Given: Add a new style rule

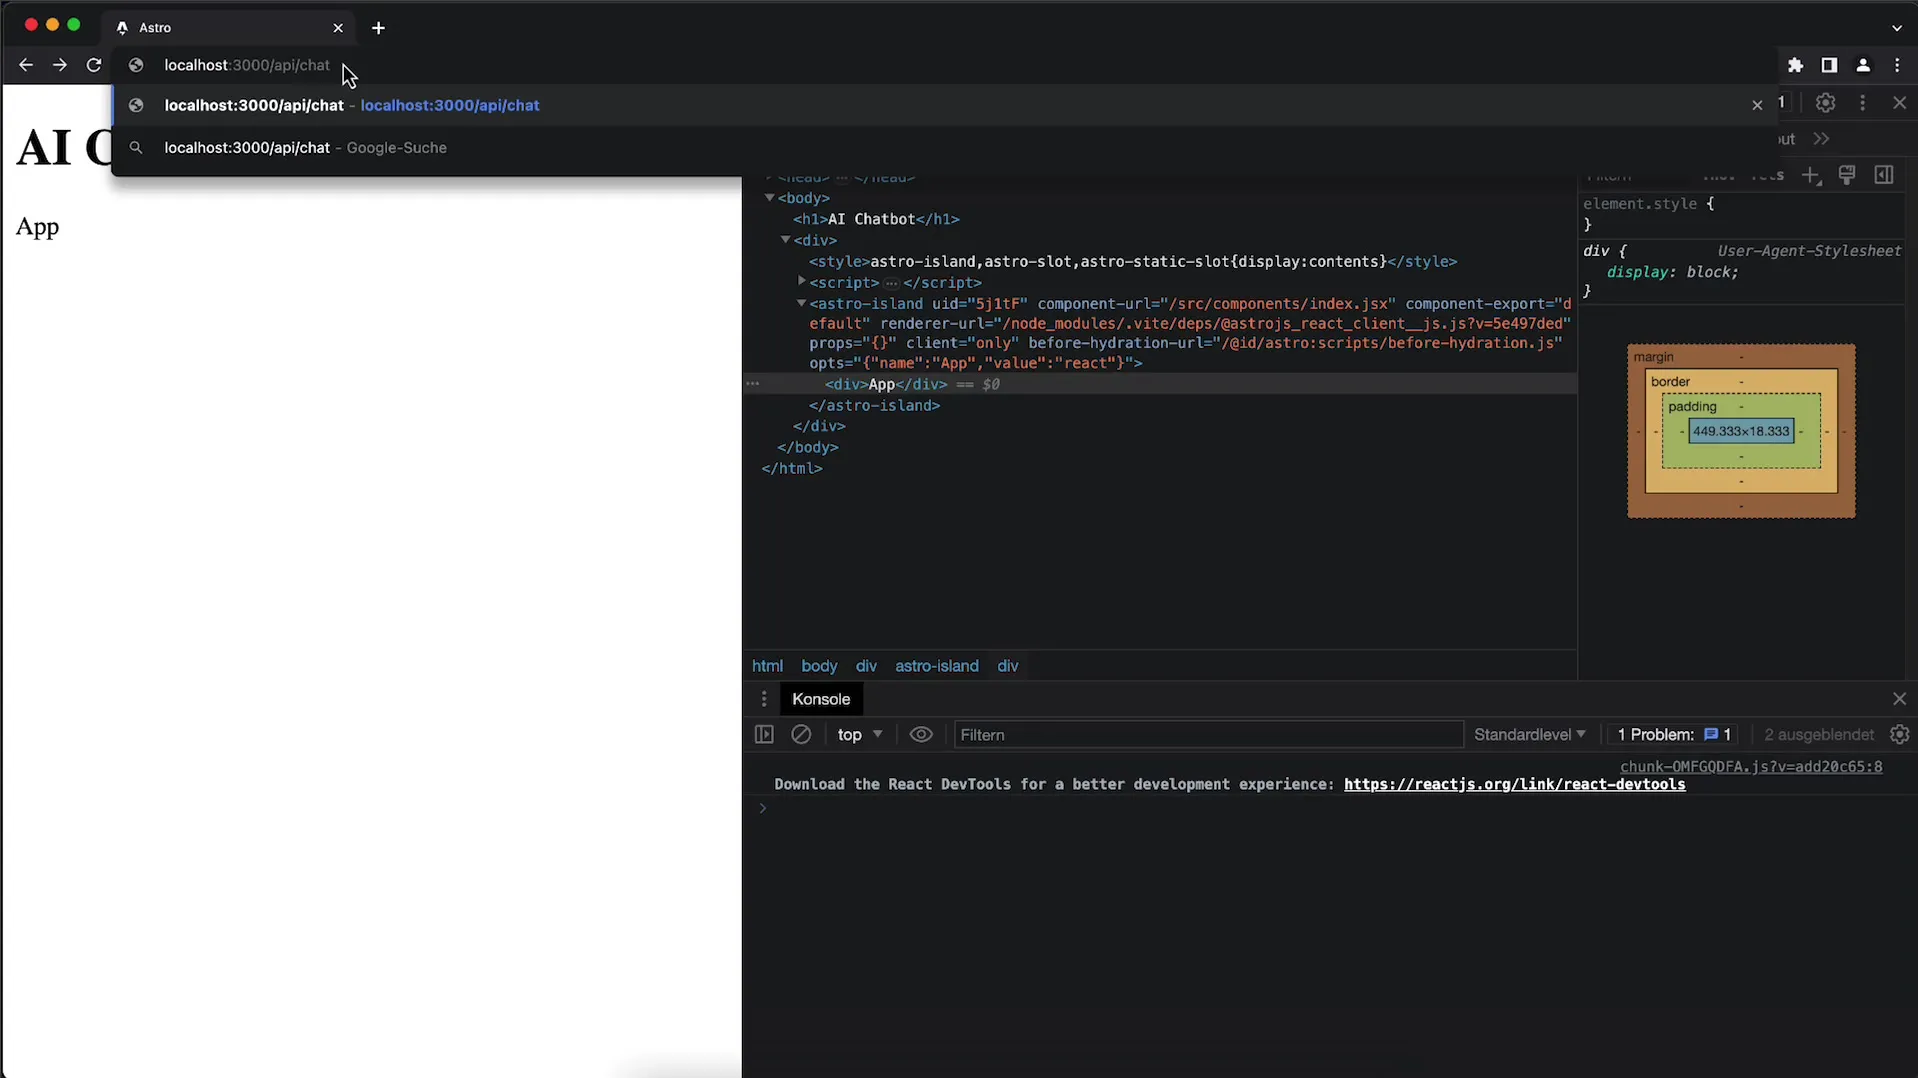Looking at the screenshot, I should click(1811, 176).
